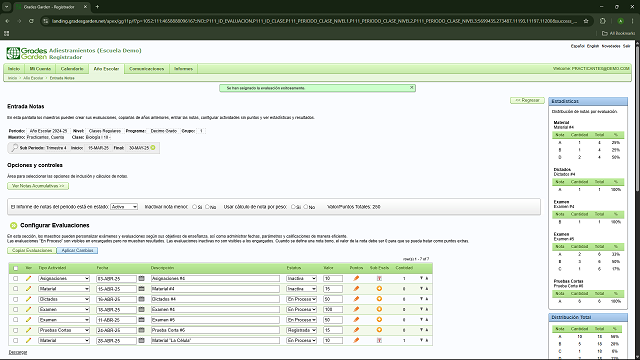The width and height of the screenshot is (640, 360).
Task: Click the Descripción field for Examen #5
Action: (x=215, y=320)
